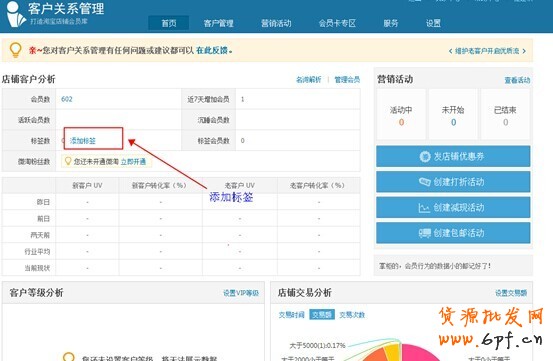The image size is (553, 361).
Task: Open the 客户管理 menu
Action: [219, 23]
